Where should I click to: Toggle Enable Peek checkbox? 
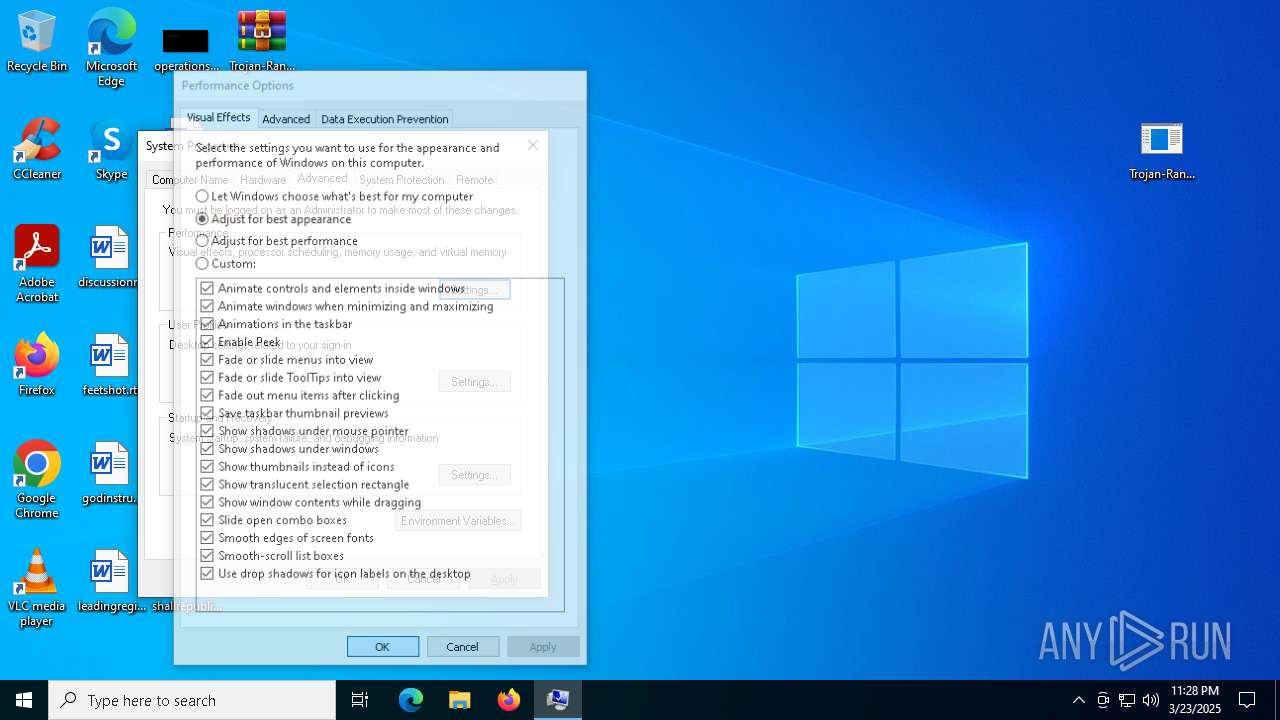(x=240, y=342)
